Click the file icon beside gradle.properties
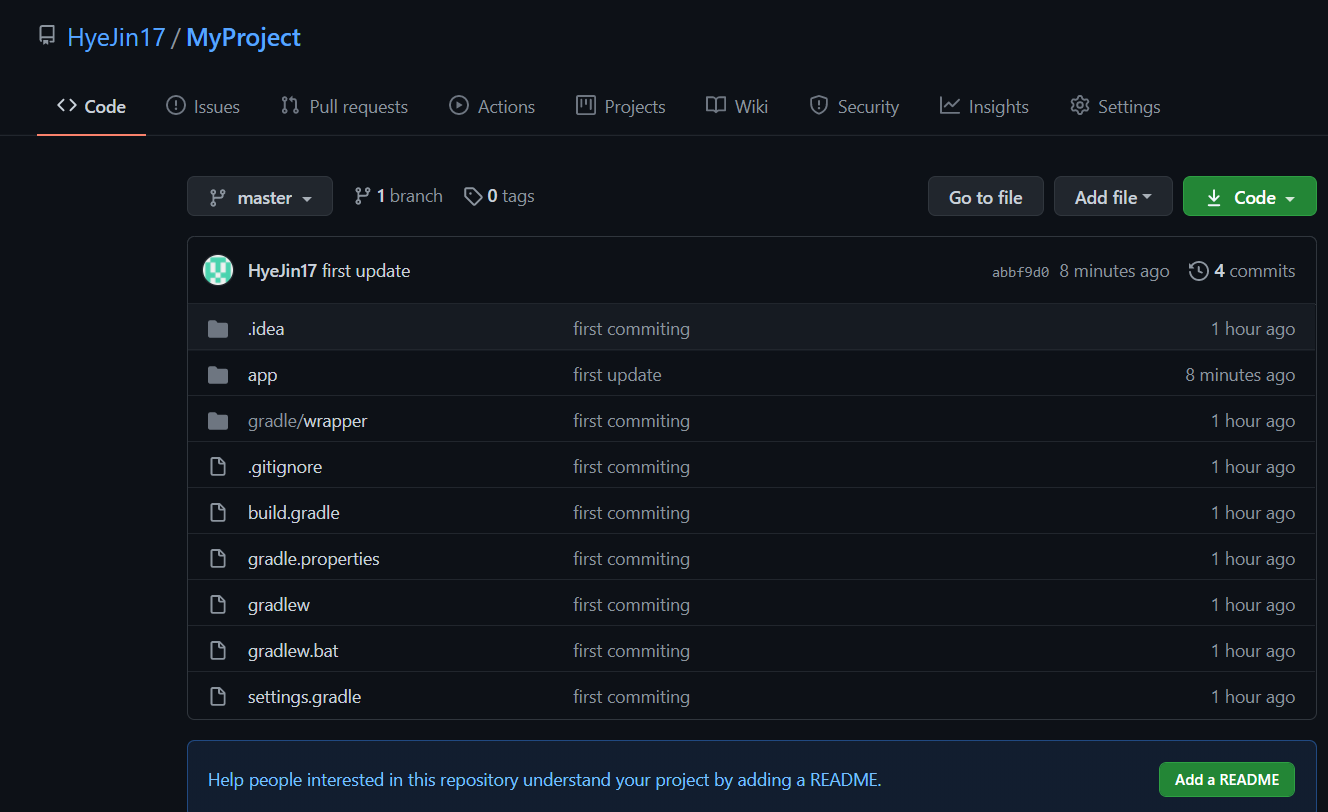The height and width of the screenshot is (812, 1328). point(218,559)
